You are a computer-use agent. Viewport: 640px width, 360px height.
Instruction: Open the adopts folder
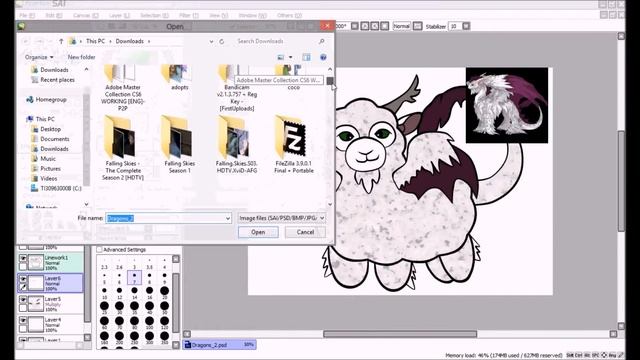click(180, 78)
